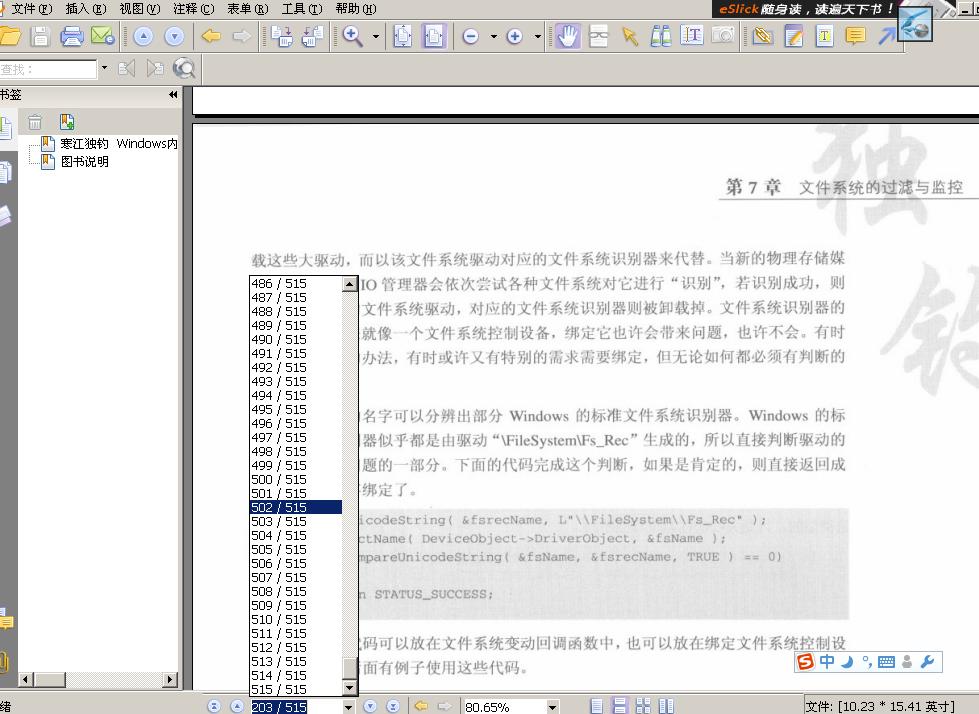Jump to the last page in the status bar
This screenshot has width=979, height=714.
pos(393,706)
